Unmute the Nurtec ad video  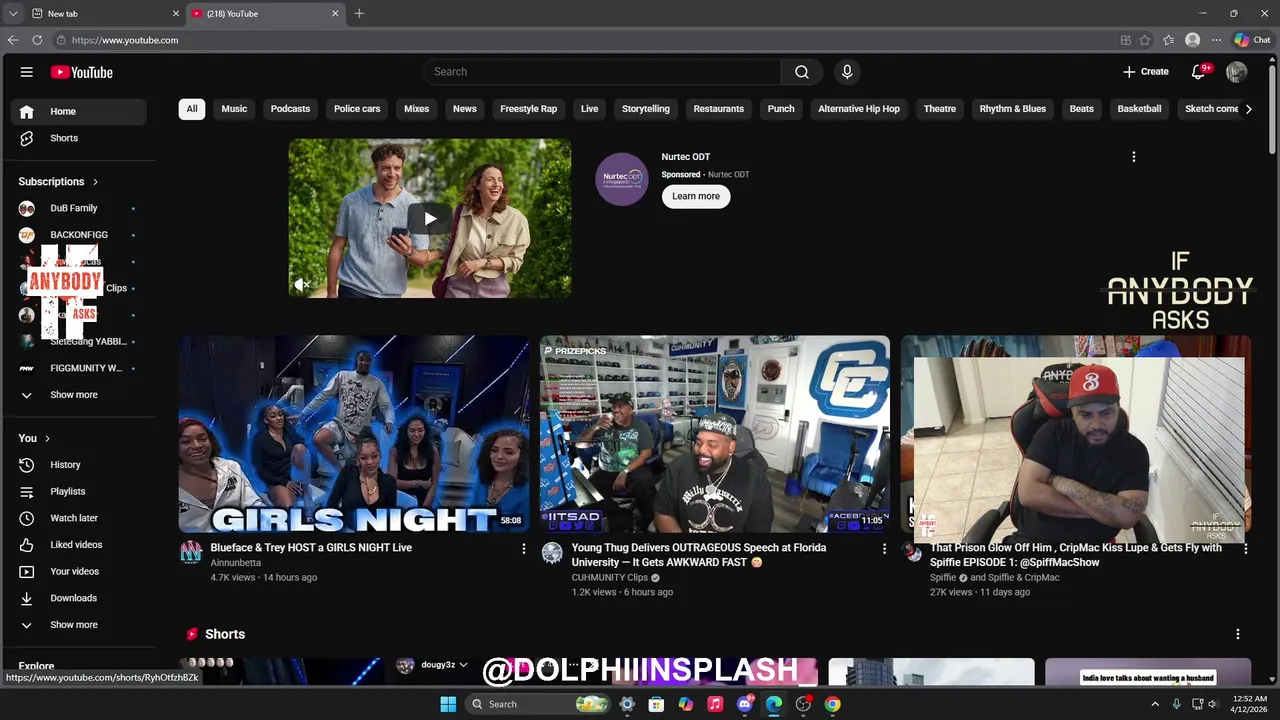coord(302,285)
